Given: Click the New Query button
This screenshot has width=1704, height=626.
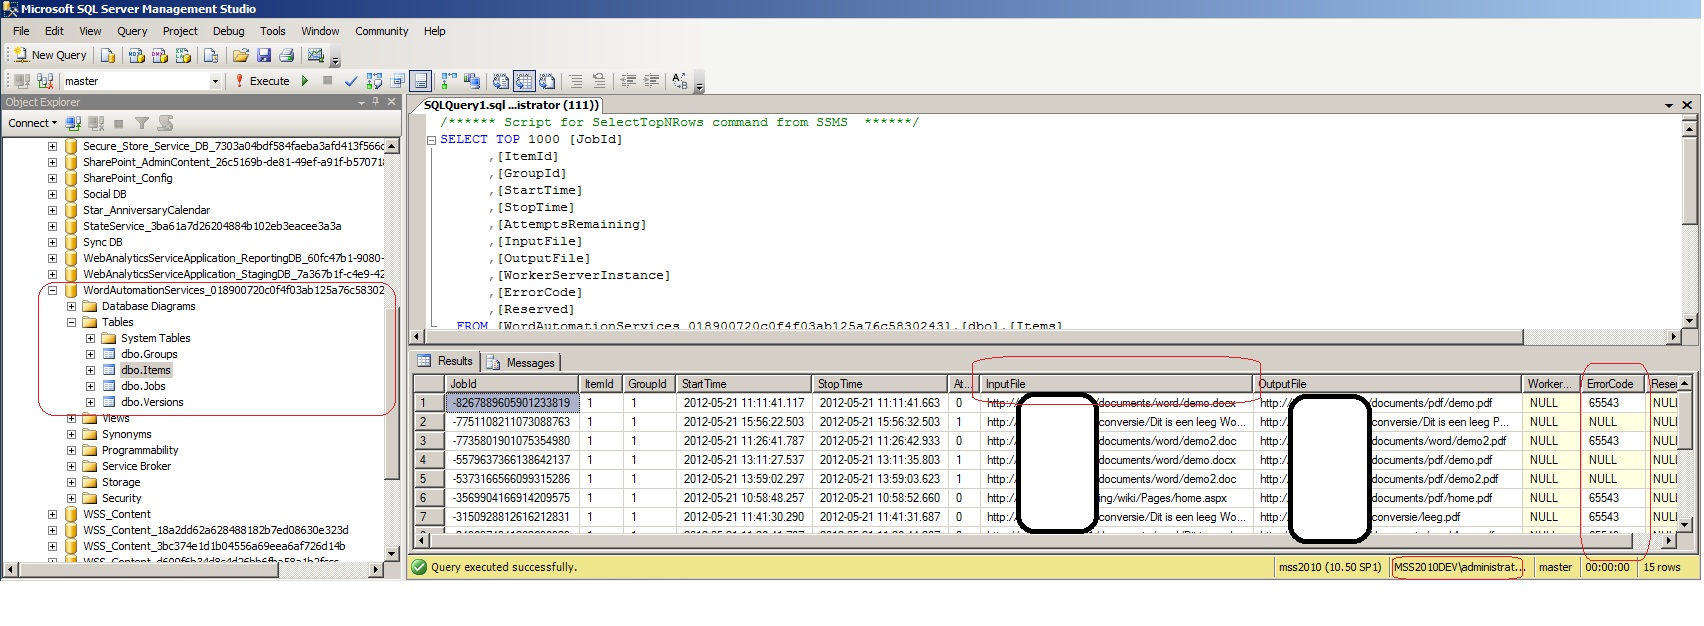Looking at the screenshot, I should (x=50, y=56).
